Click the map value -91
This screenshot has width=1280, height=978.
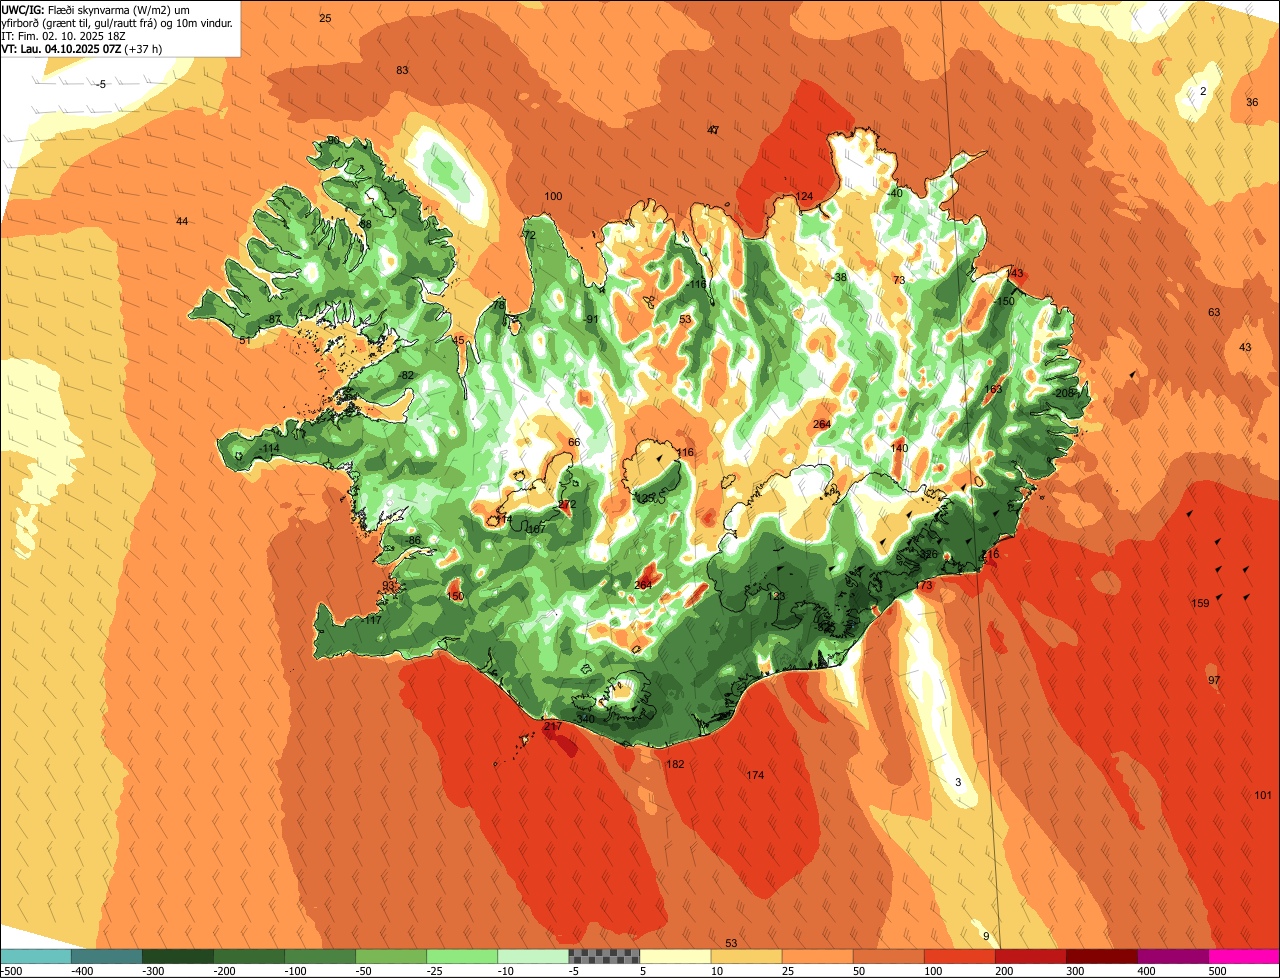coord(591,319)
